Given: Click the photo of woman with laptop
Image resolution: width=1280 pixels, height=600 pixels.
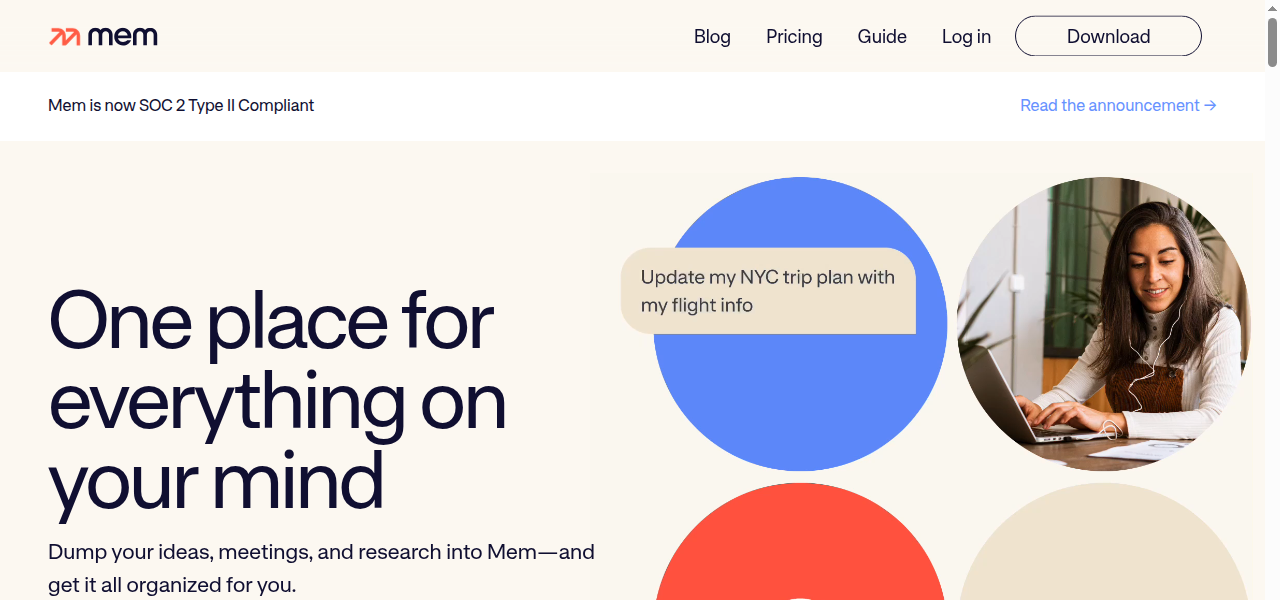Looking at the screenshot, I should (x=1104, y=323).
